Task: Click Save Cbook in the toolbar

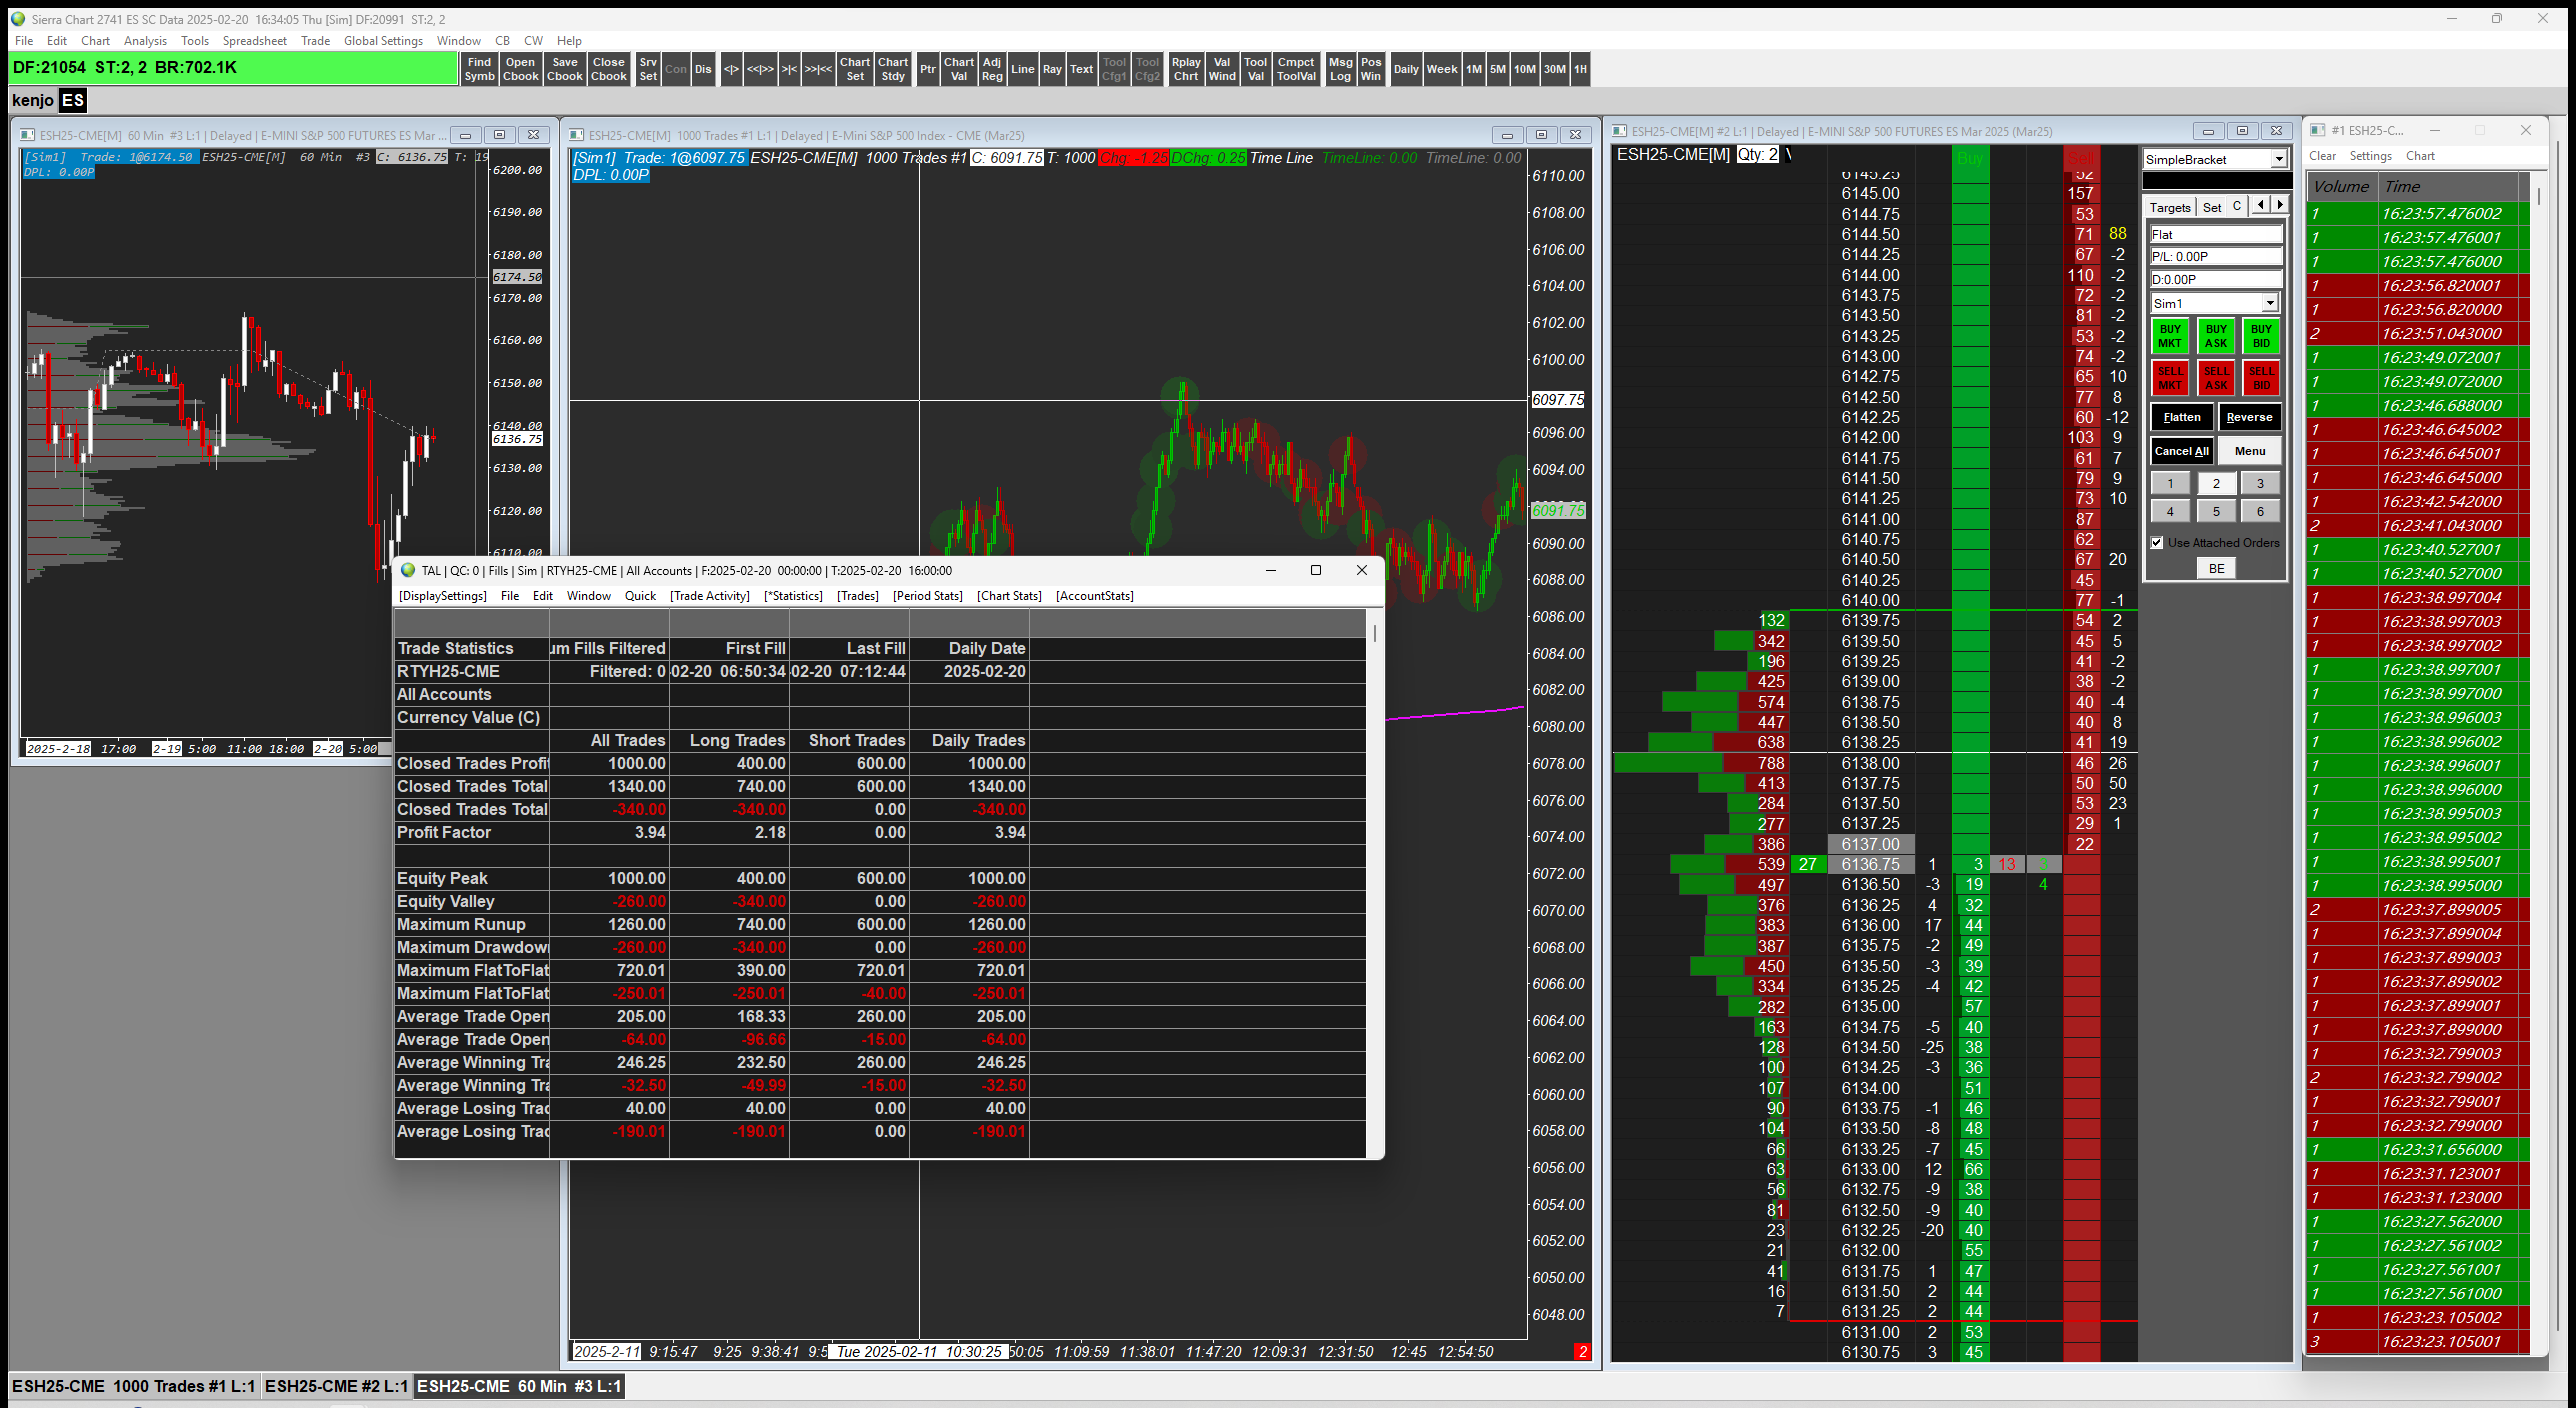Action: [564, 69]
